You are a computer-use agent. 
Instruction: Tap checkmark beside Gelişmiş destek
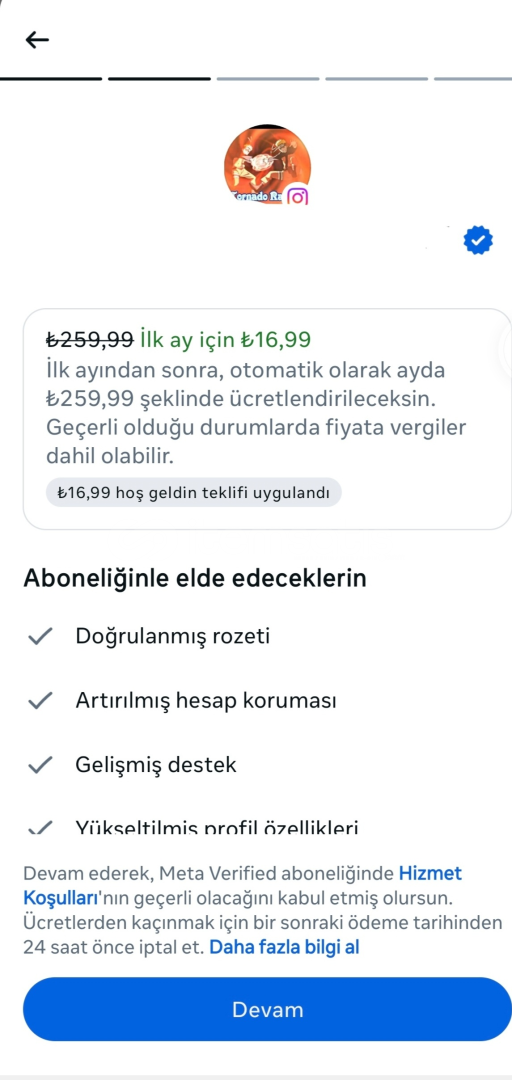click(40, 765)
